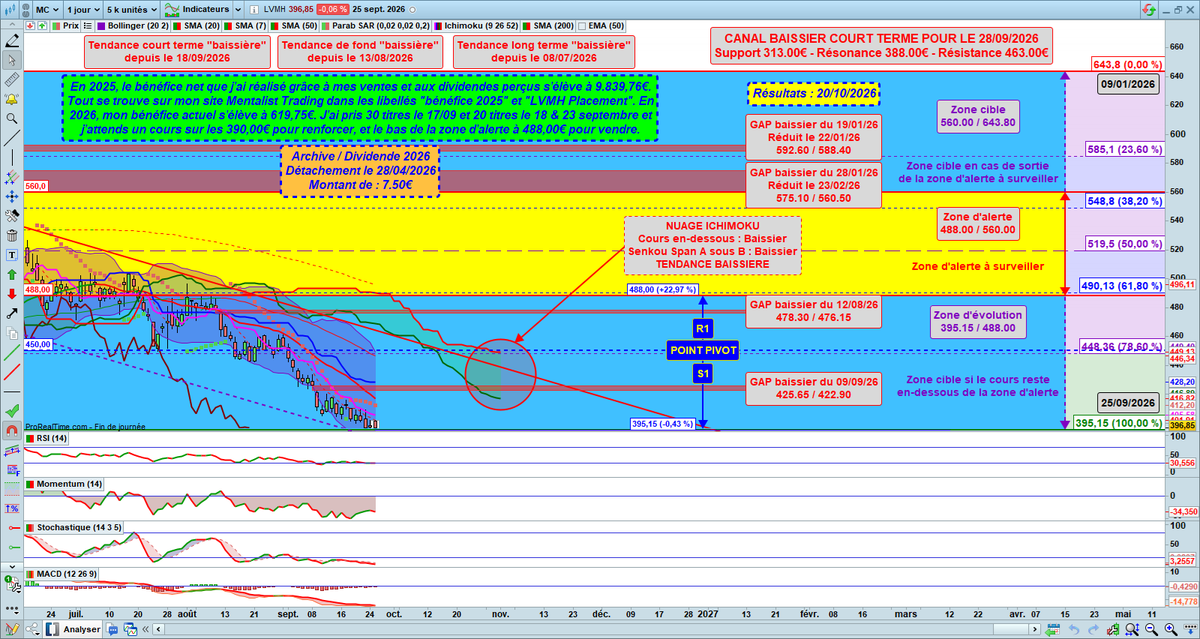Open the Momentum (14) panel label
This screenshot has height=639, width=1200.
[x=65, y=484]
